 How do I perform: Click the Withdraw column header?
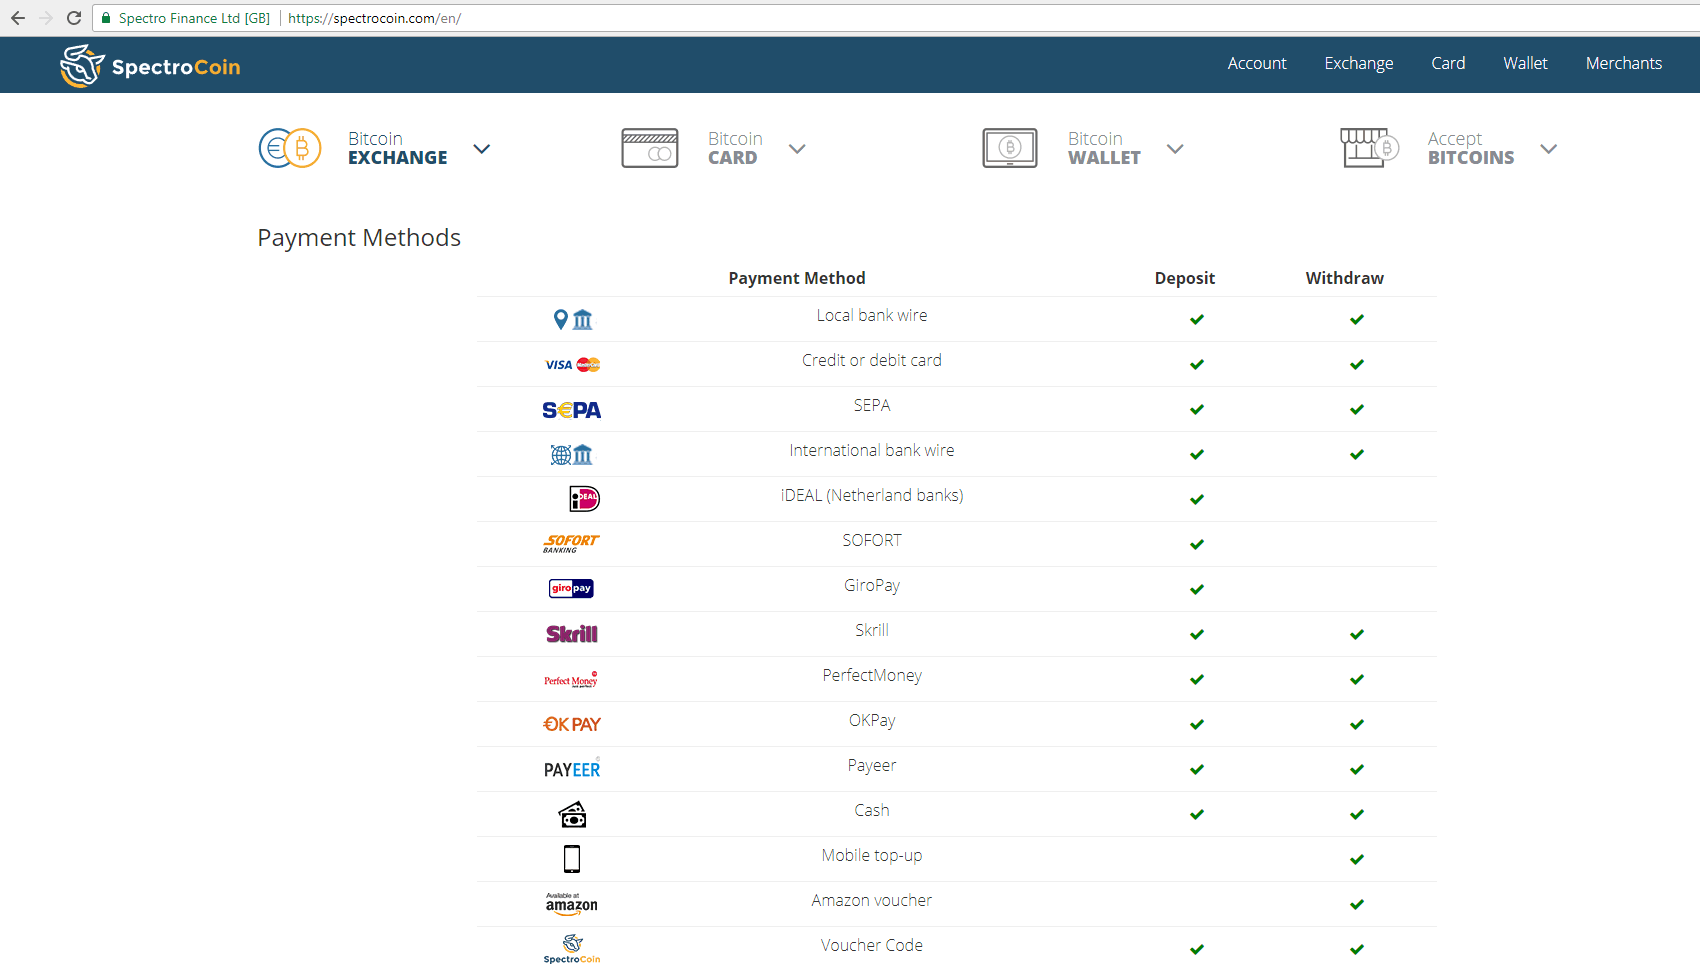(x=1345, y=278)
